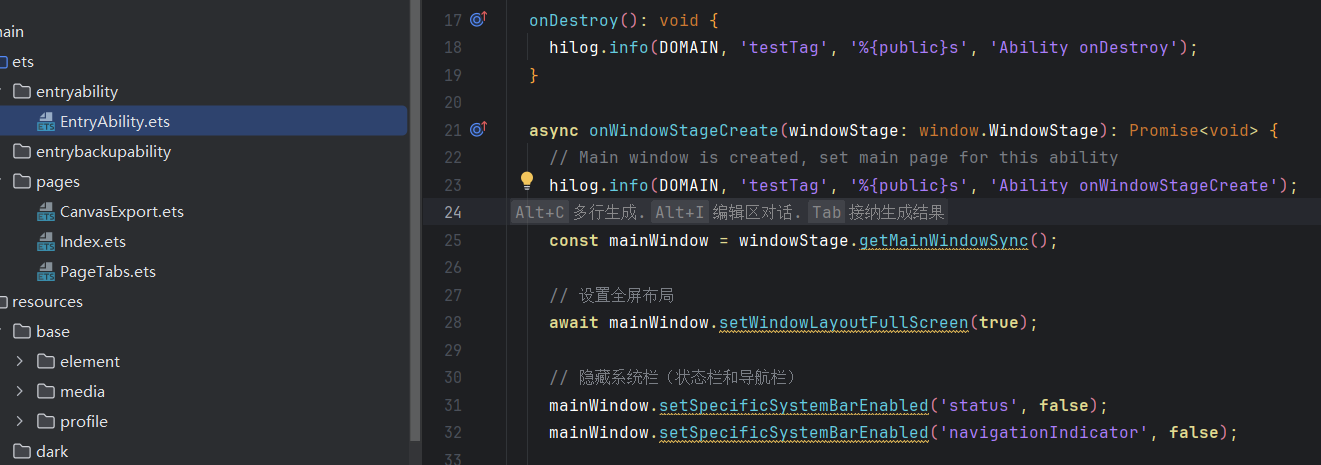Screen dimensions: 1321x465
Task: Expand the media folder chevron
Action: [x=20, y=392]
